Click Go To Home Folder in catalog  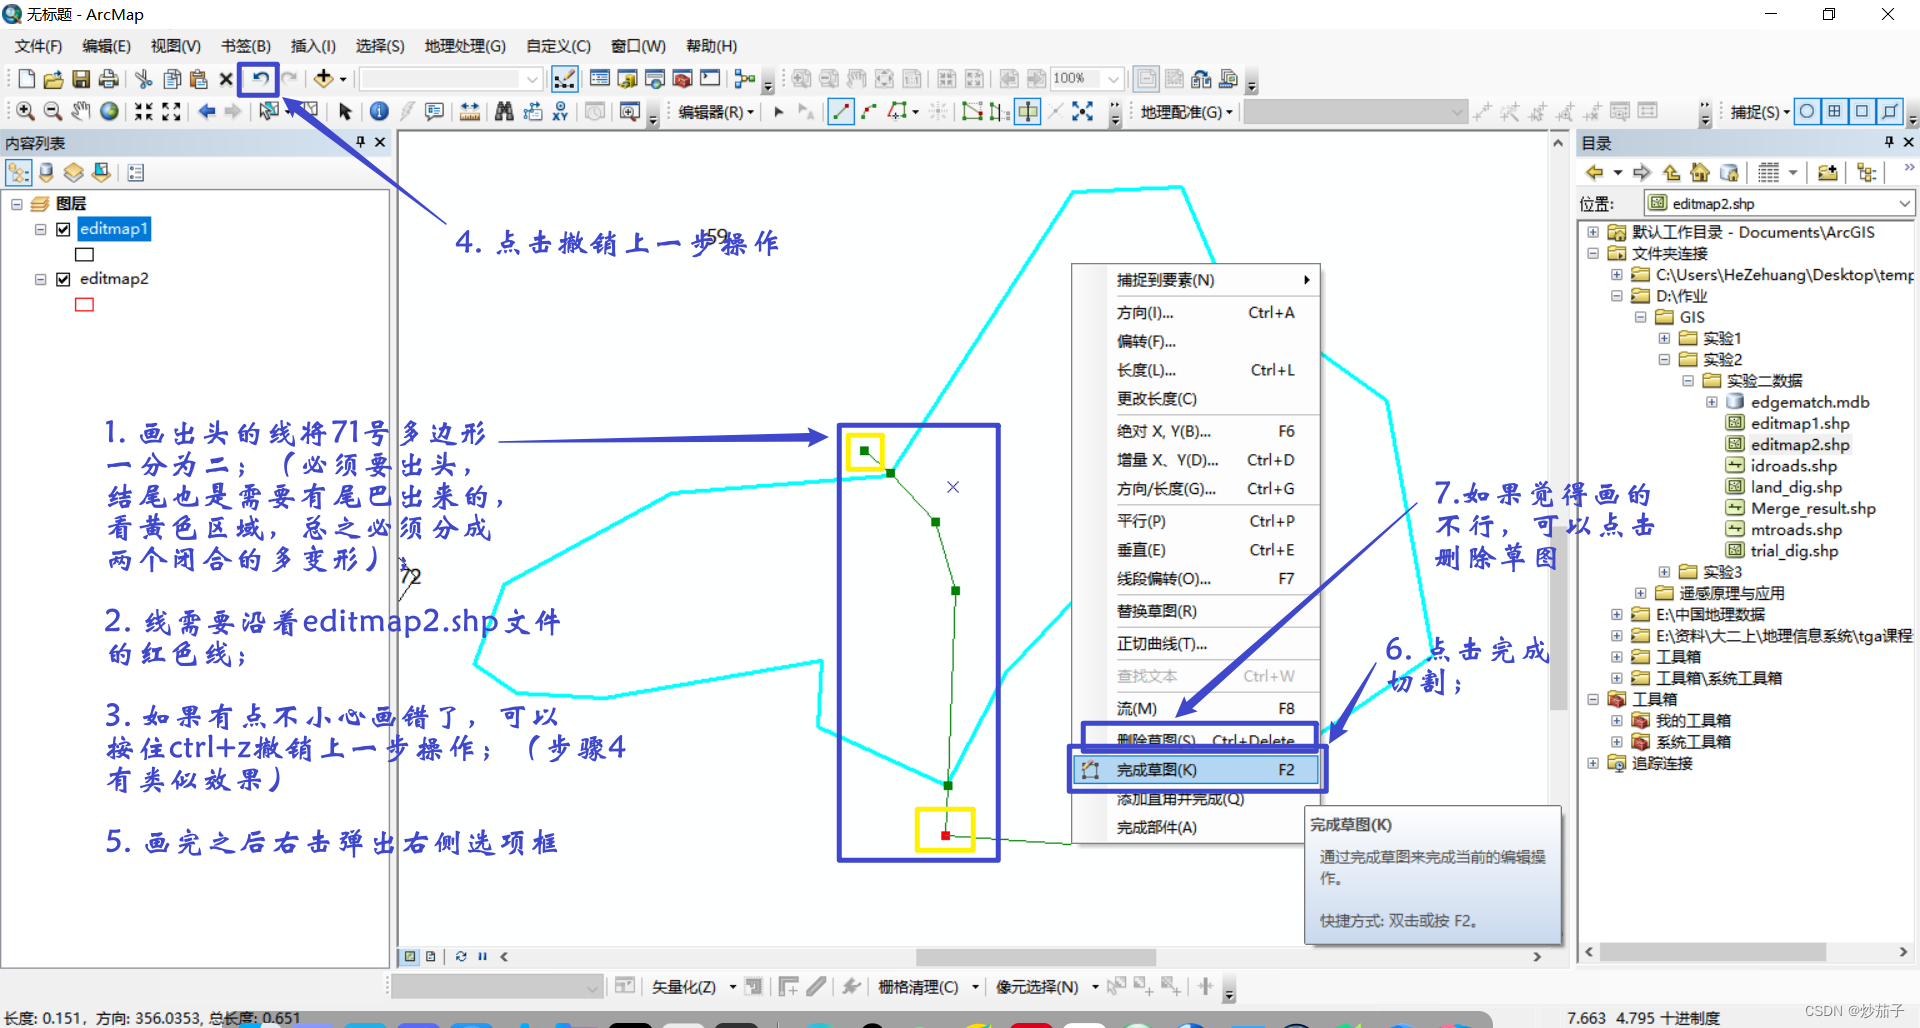point(1700,173)
